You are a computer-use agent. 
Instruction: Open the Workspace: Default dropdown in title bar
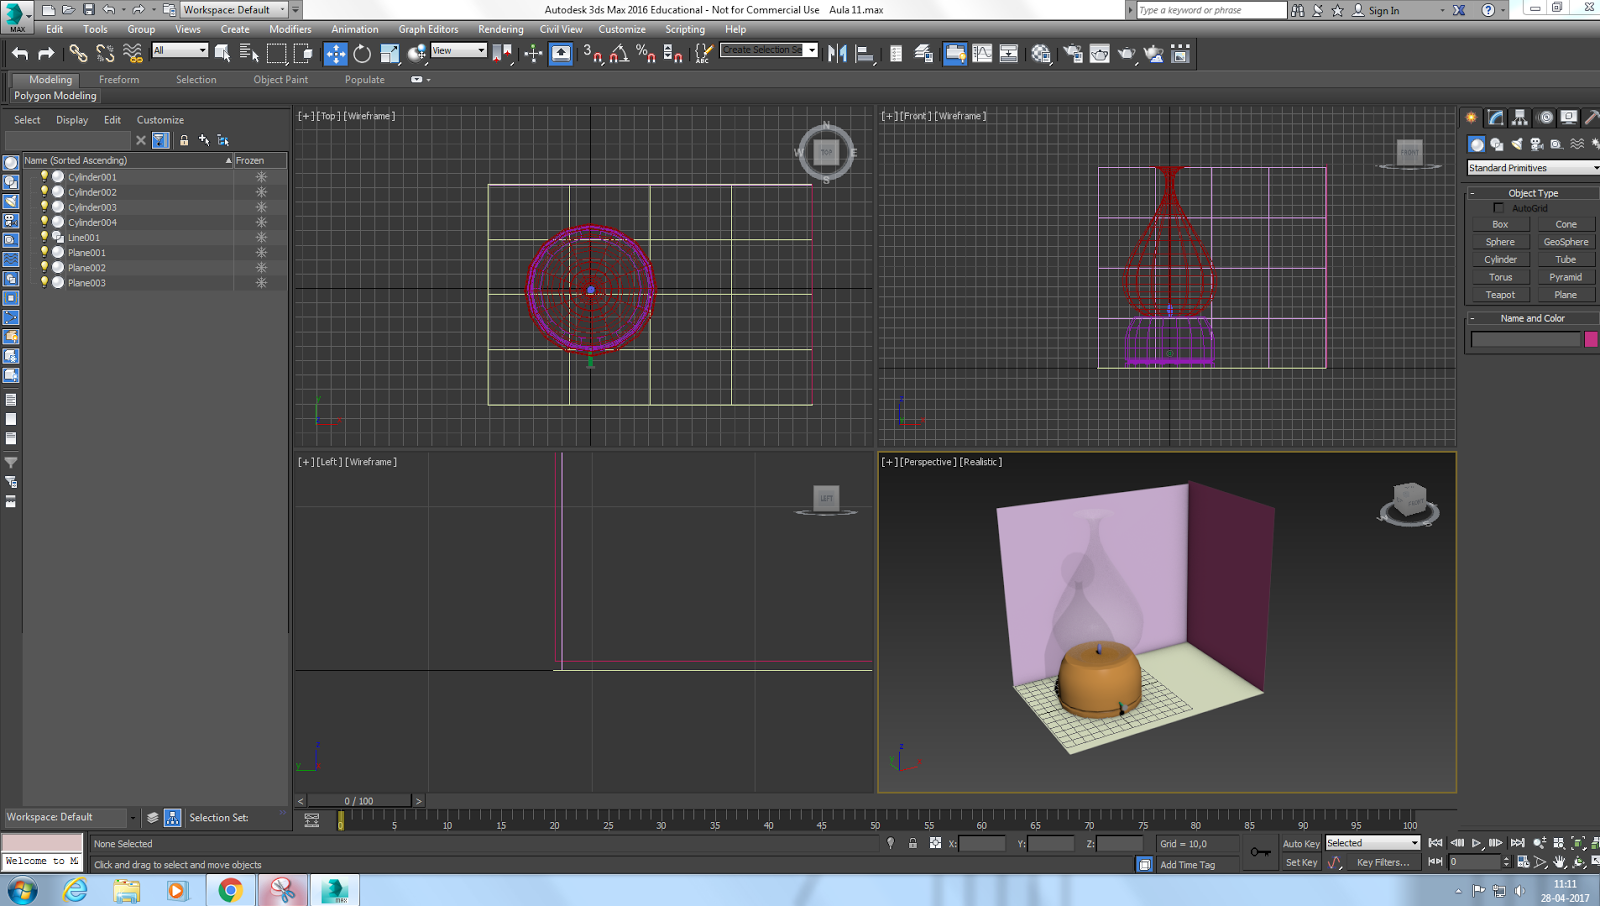coord(234,10)
